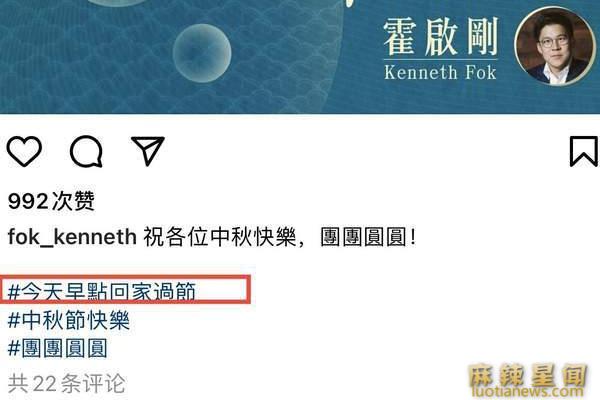This screenshot has width=600, height=400.
Task: Click 團團圓圓! at the caption's end
Action: (x=368, y=237)
